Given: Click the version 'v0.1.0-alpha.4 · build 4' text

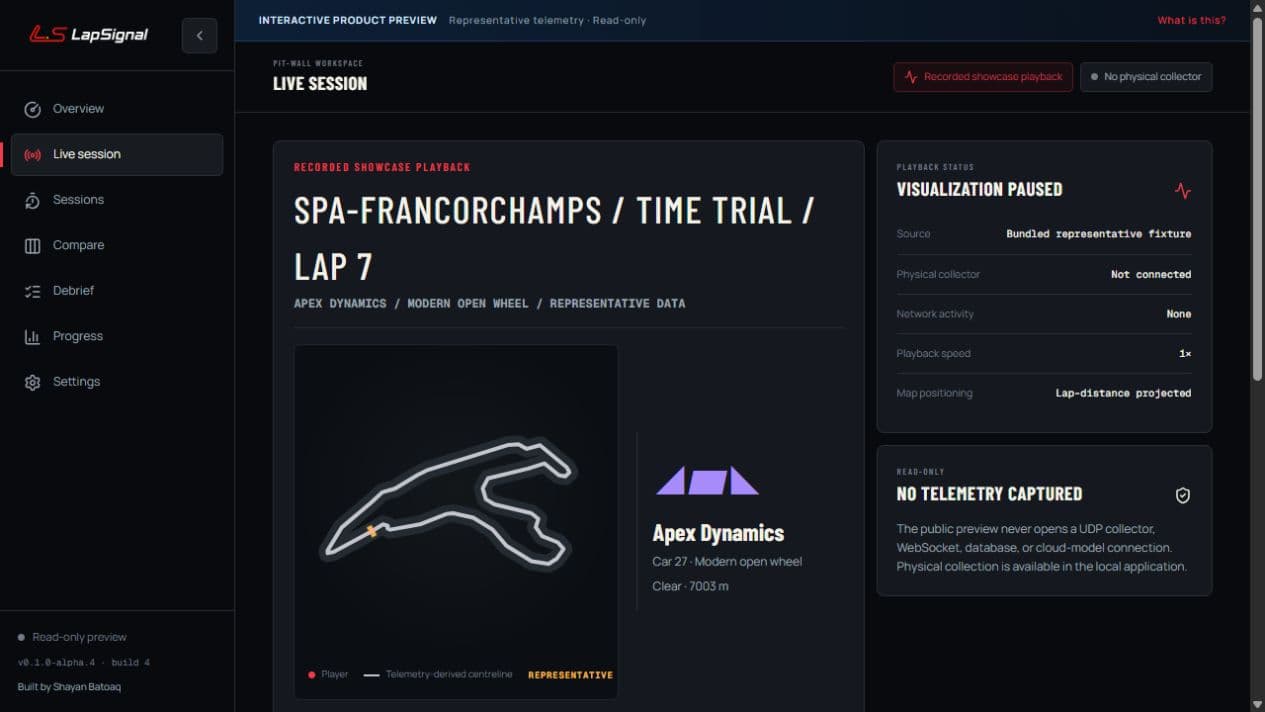Looking at the screenshot, I should coord(84,663).
